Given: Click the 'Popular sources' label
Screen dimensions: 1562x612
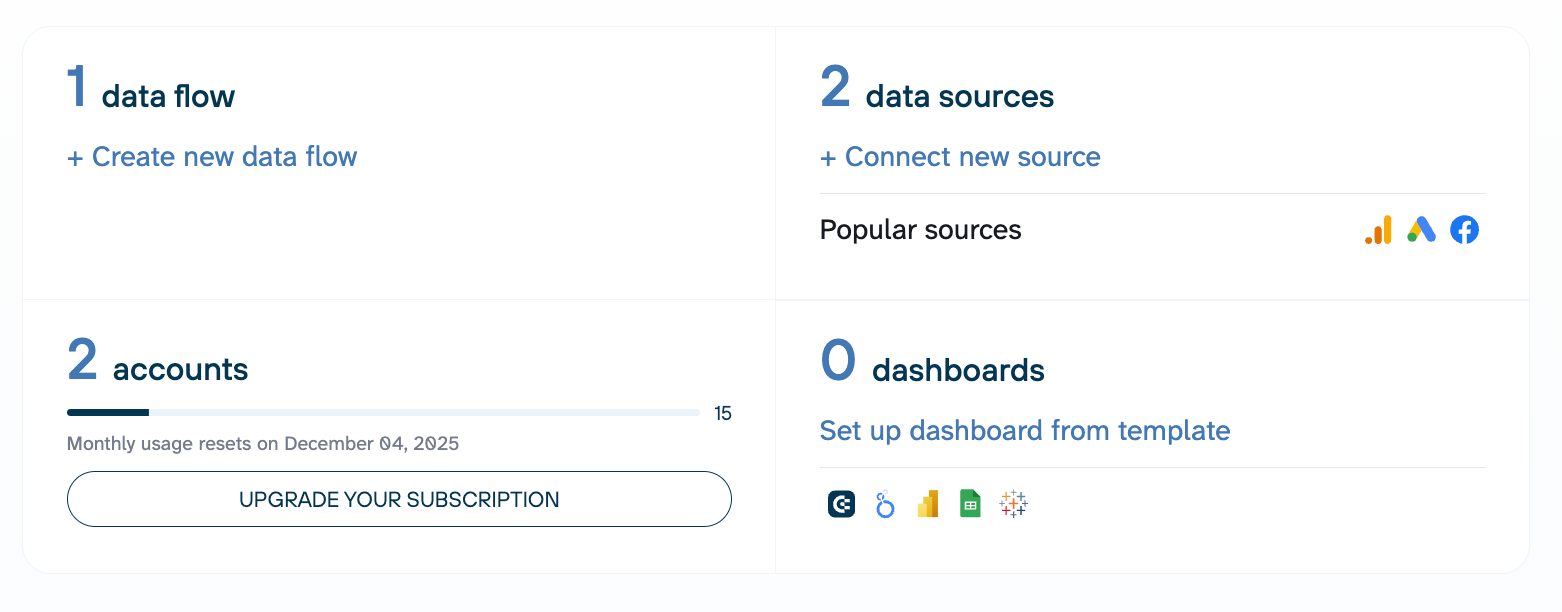Looking at the screenshot, I should coord(920,230).
